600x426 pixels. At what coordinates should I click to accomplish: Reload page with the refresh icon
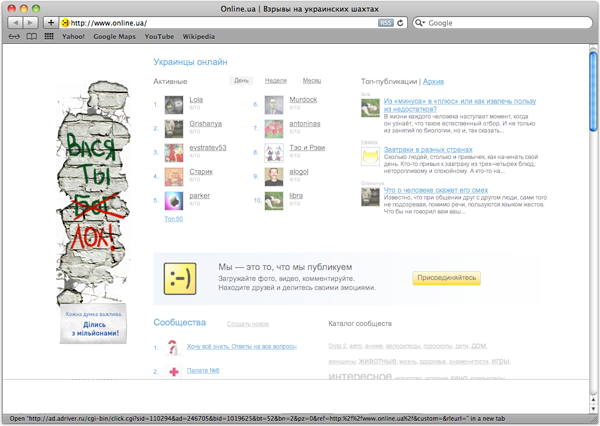(400, 22)
